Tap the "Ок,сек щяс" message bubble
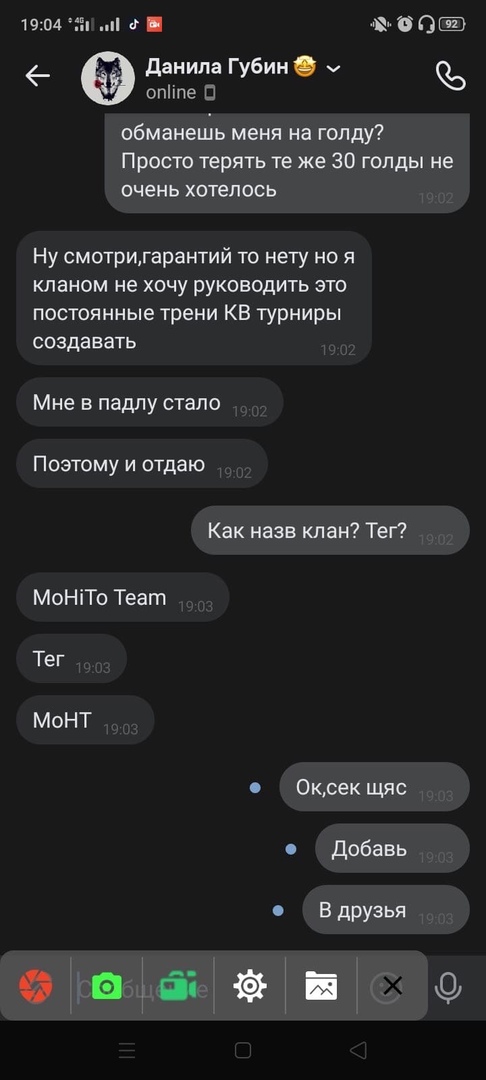Viewport: 486px width, 1080px height. (x=374, y=787)
